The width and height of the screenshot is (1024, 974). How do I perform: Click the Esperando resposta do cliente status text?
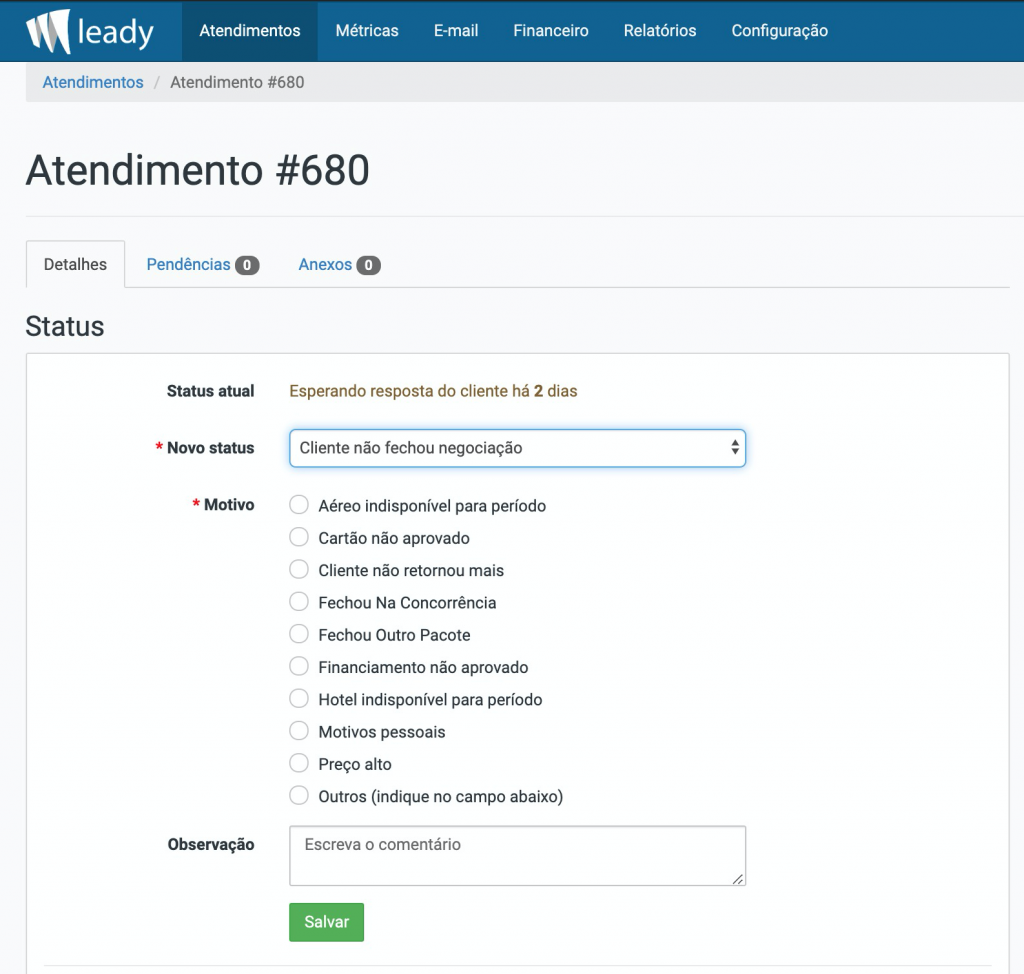pos(433,391)
